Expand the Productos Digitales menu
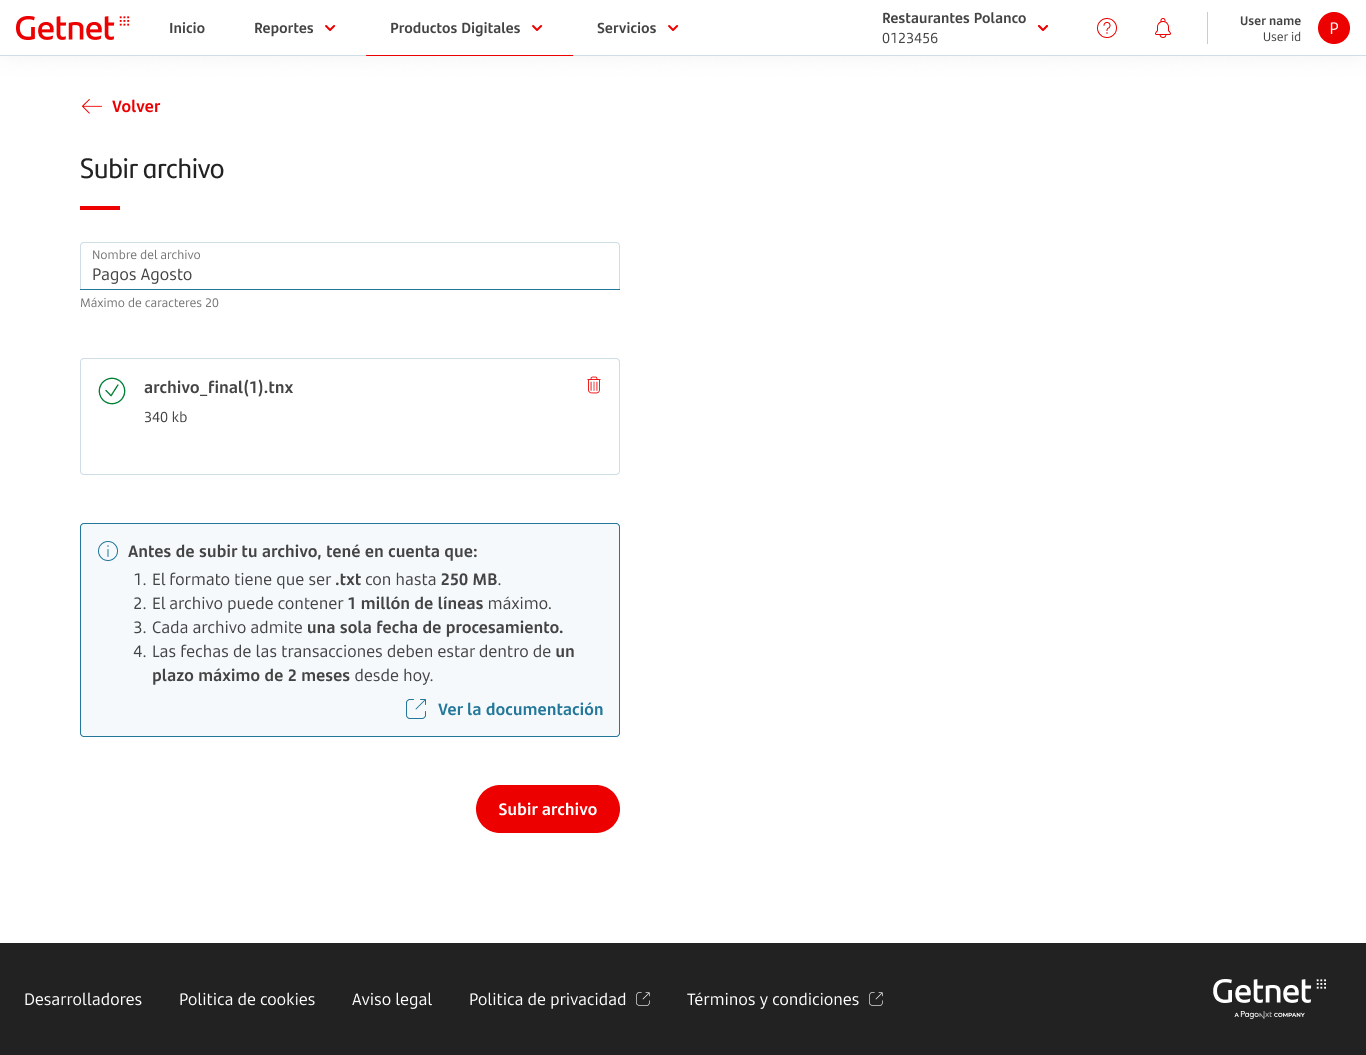The width and height of the screenshot is (1366, 1055). 467,28
